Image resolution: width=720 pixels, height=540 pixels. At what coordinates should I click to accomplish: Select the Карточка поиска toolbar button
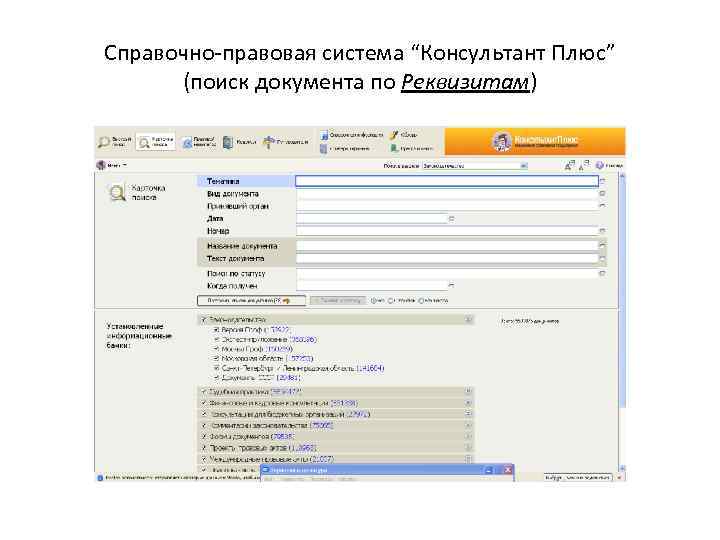pos(157,141)
